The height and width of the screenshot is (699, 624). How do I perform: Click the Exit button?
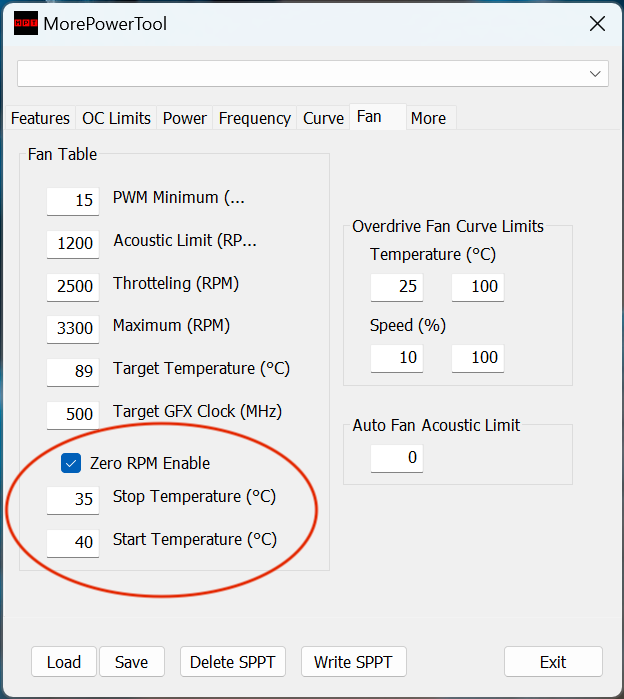click(x=553, y=662)
